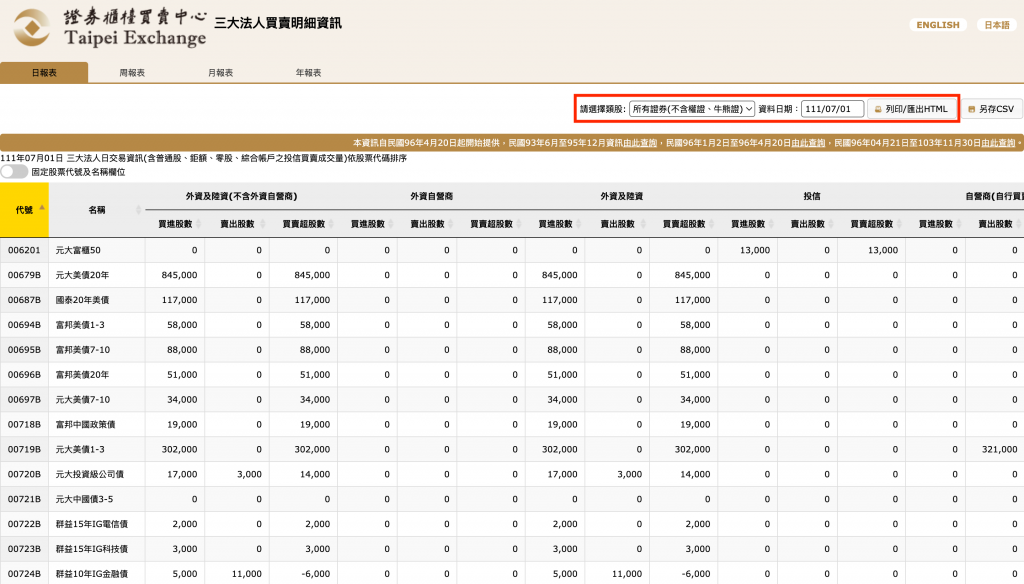Sort 買進股數 under 外資自營商
This screenshot has width=1024, height=584.
[391, 224]
